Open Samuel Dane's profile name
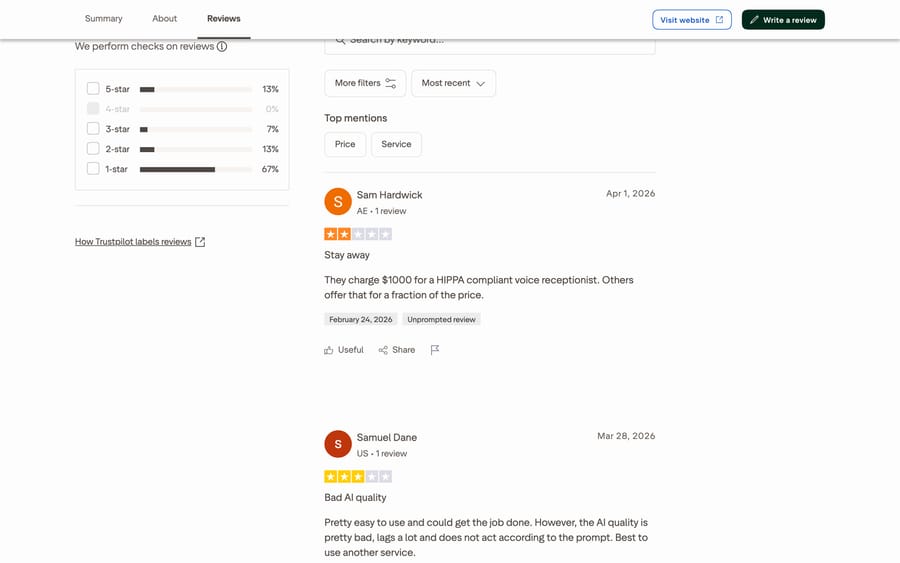Image resolution: width=900 pixels, height=563 pixels. (386, 437)
